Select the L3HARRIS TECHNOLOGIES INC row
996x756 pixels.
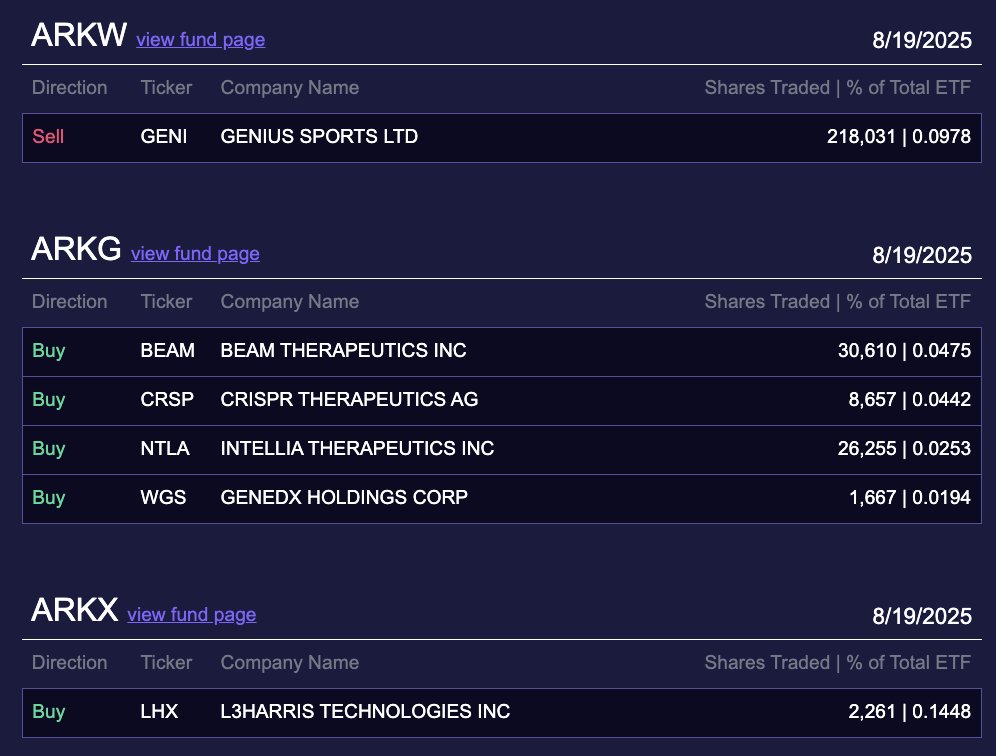[x=502, y=713]
